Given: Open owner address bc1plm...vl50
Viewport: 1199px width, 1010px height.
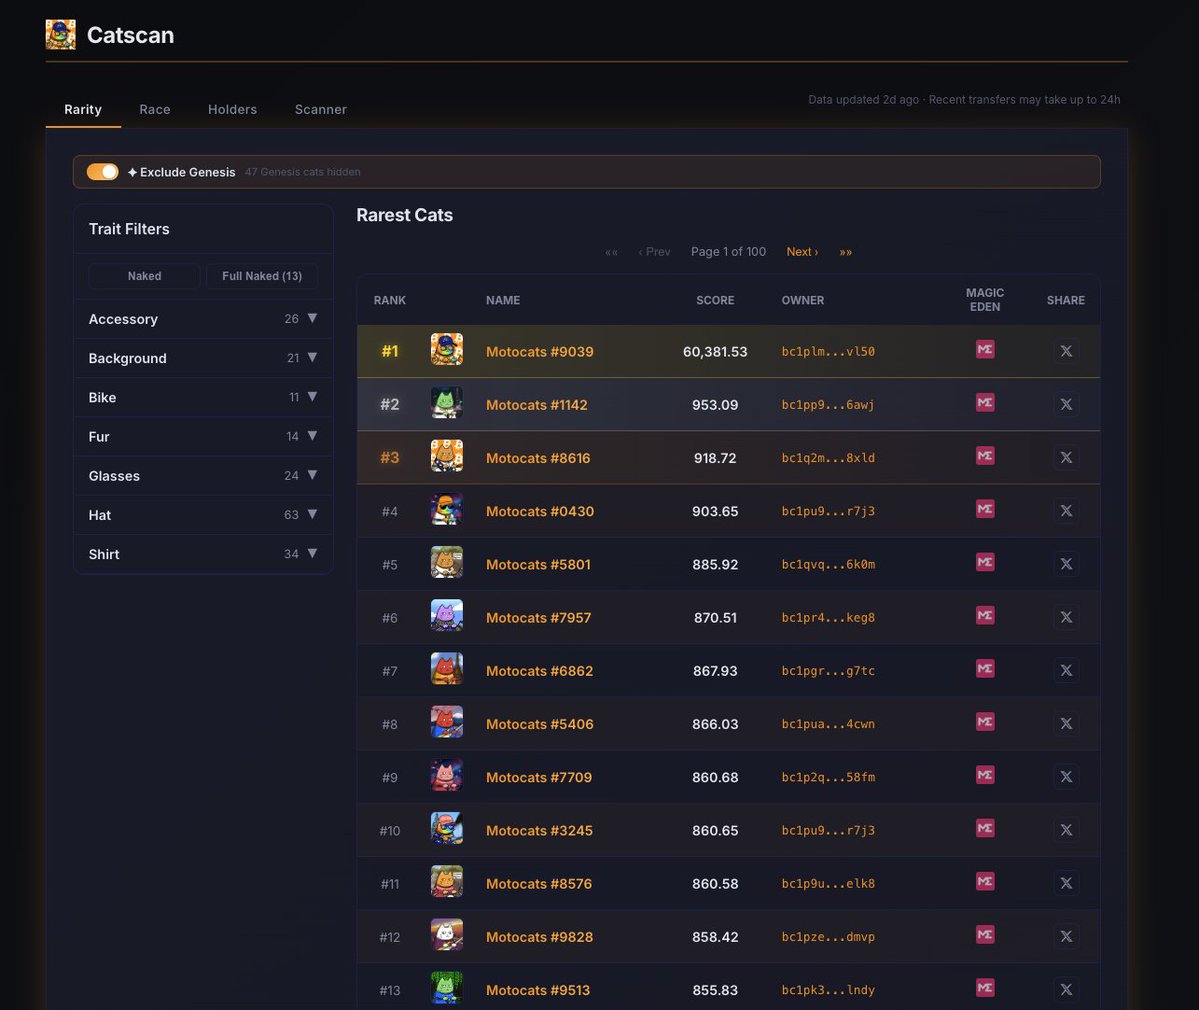Looking at the screenshot, I should click(828, 352).
